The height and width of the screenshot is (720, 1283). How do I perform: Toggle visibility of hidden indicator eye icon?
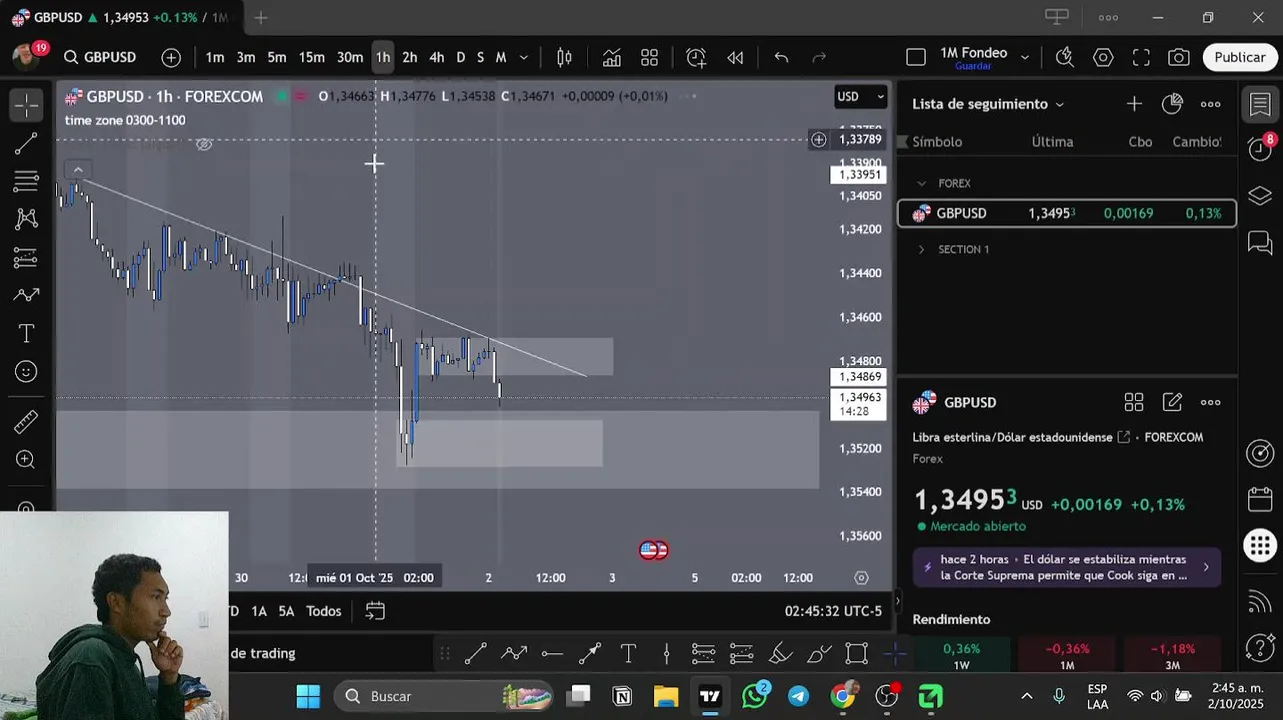(x=204, y=144)
